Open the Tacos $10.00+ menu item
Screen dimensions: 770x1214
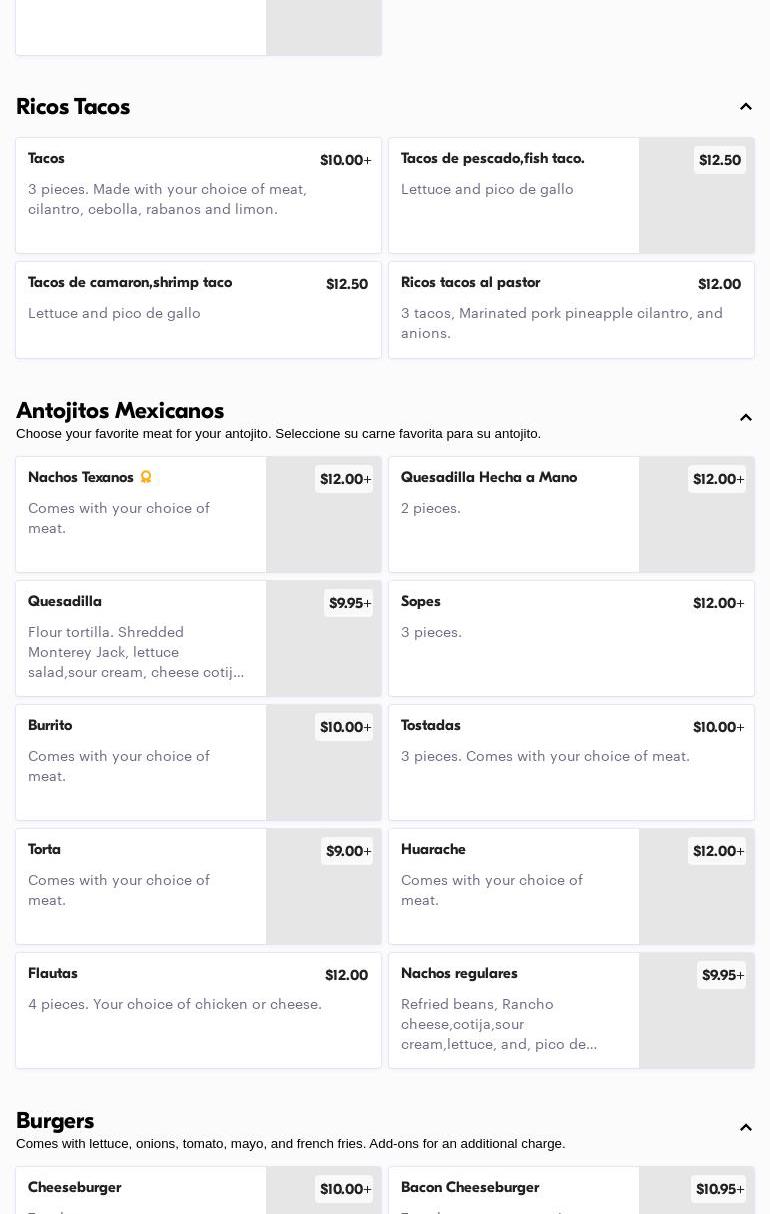(198, 195)
